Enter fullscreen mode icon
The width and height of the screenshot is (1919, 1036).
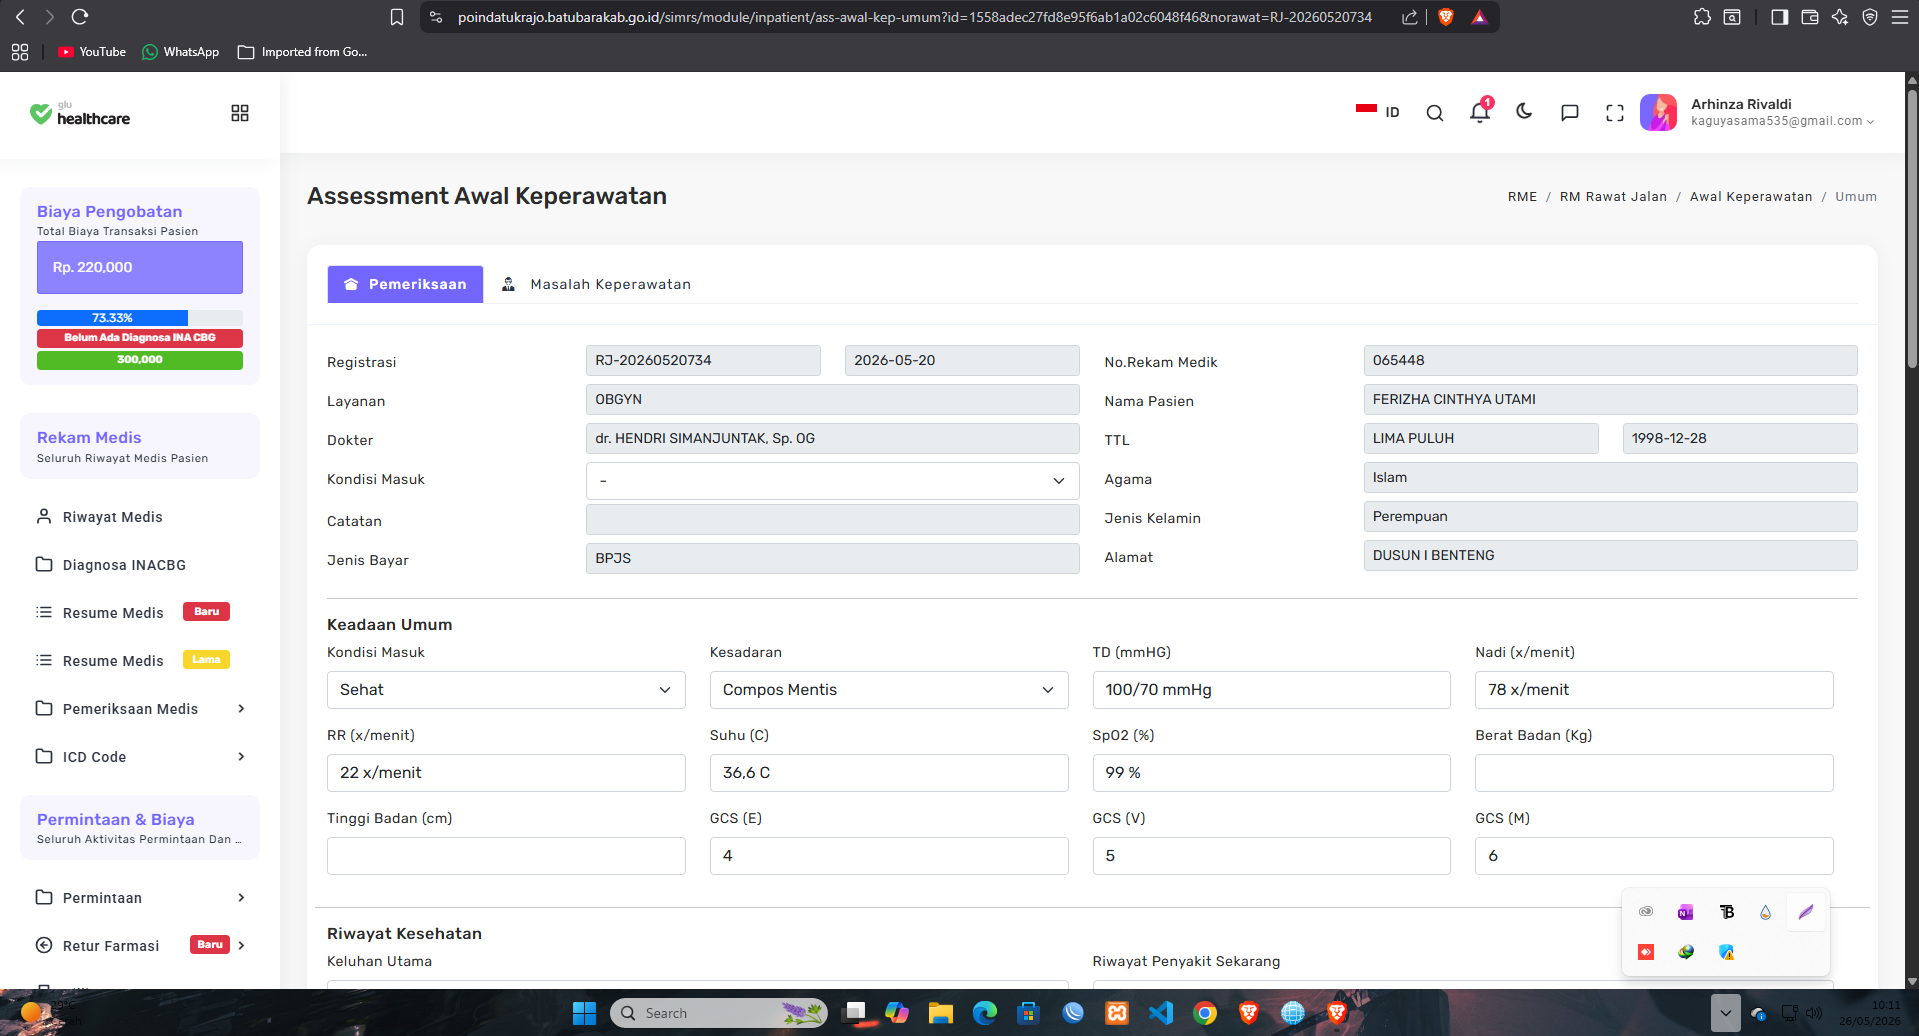(x=1615, y=113)
